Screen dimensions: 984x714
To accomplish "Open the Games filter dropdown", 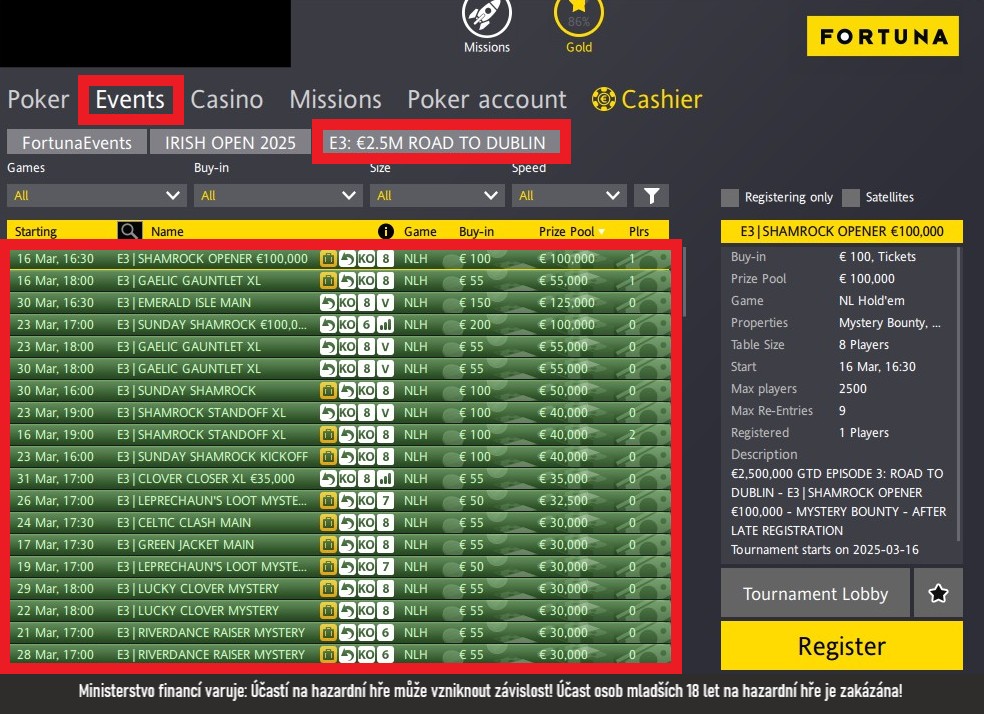I will point(97,196).
